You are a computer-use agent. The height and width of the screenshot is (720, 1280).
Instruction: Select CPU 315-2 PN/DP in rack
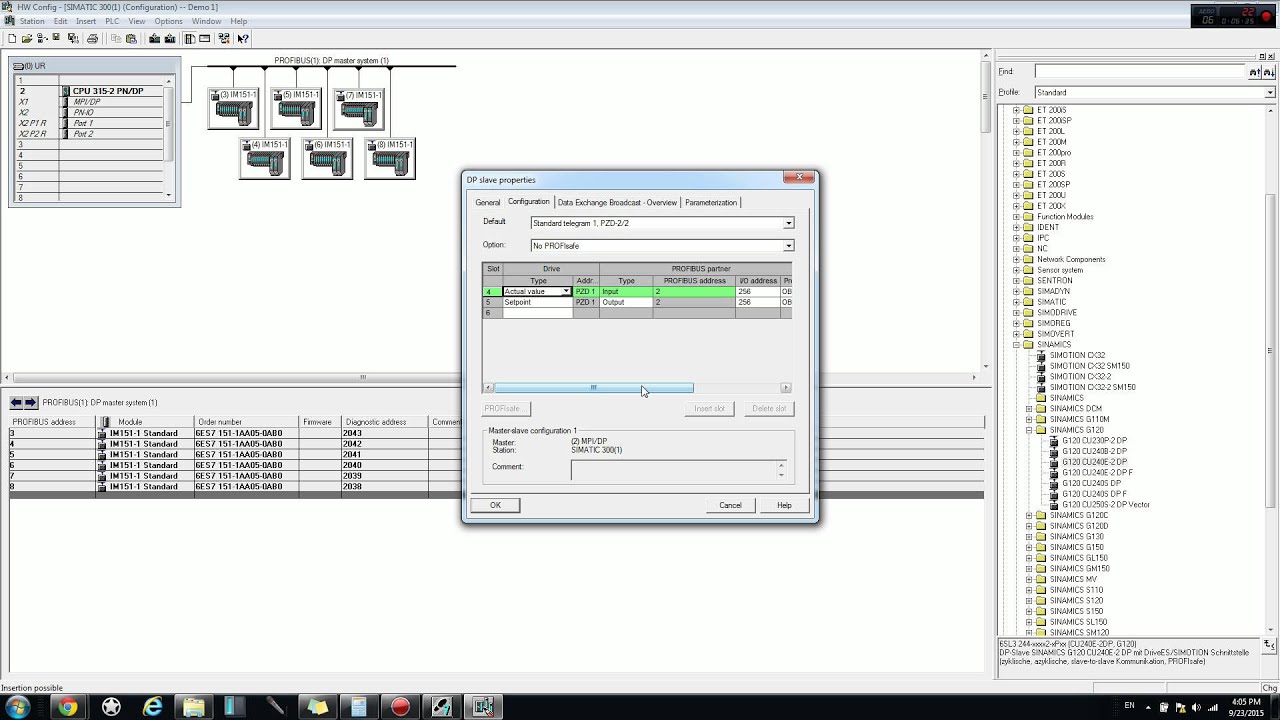click(108, 91)
